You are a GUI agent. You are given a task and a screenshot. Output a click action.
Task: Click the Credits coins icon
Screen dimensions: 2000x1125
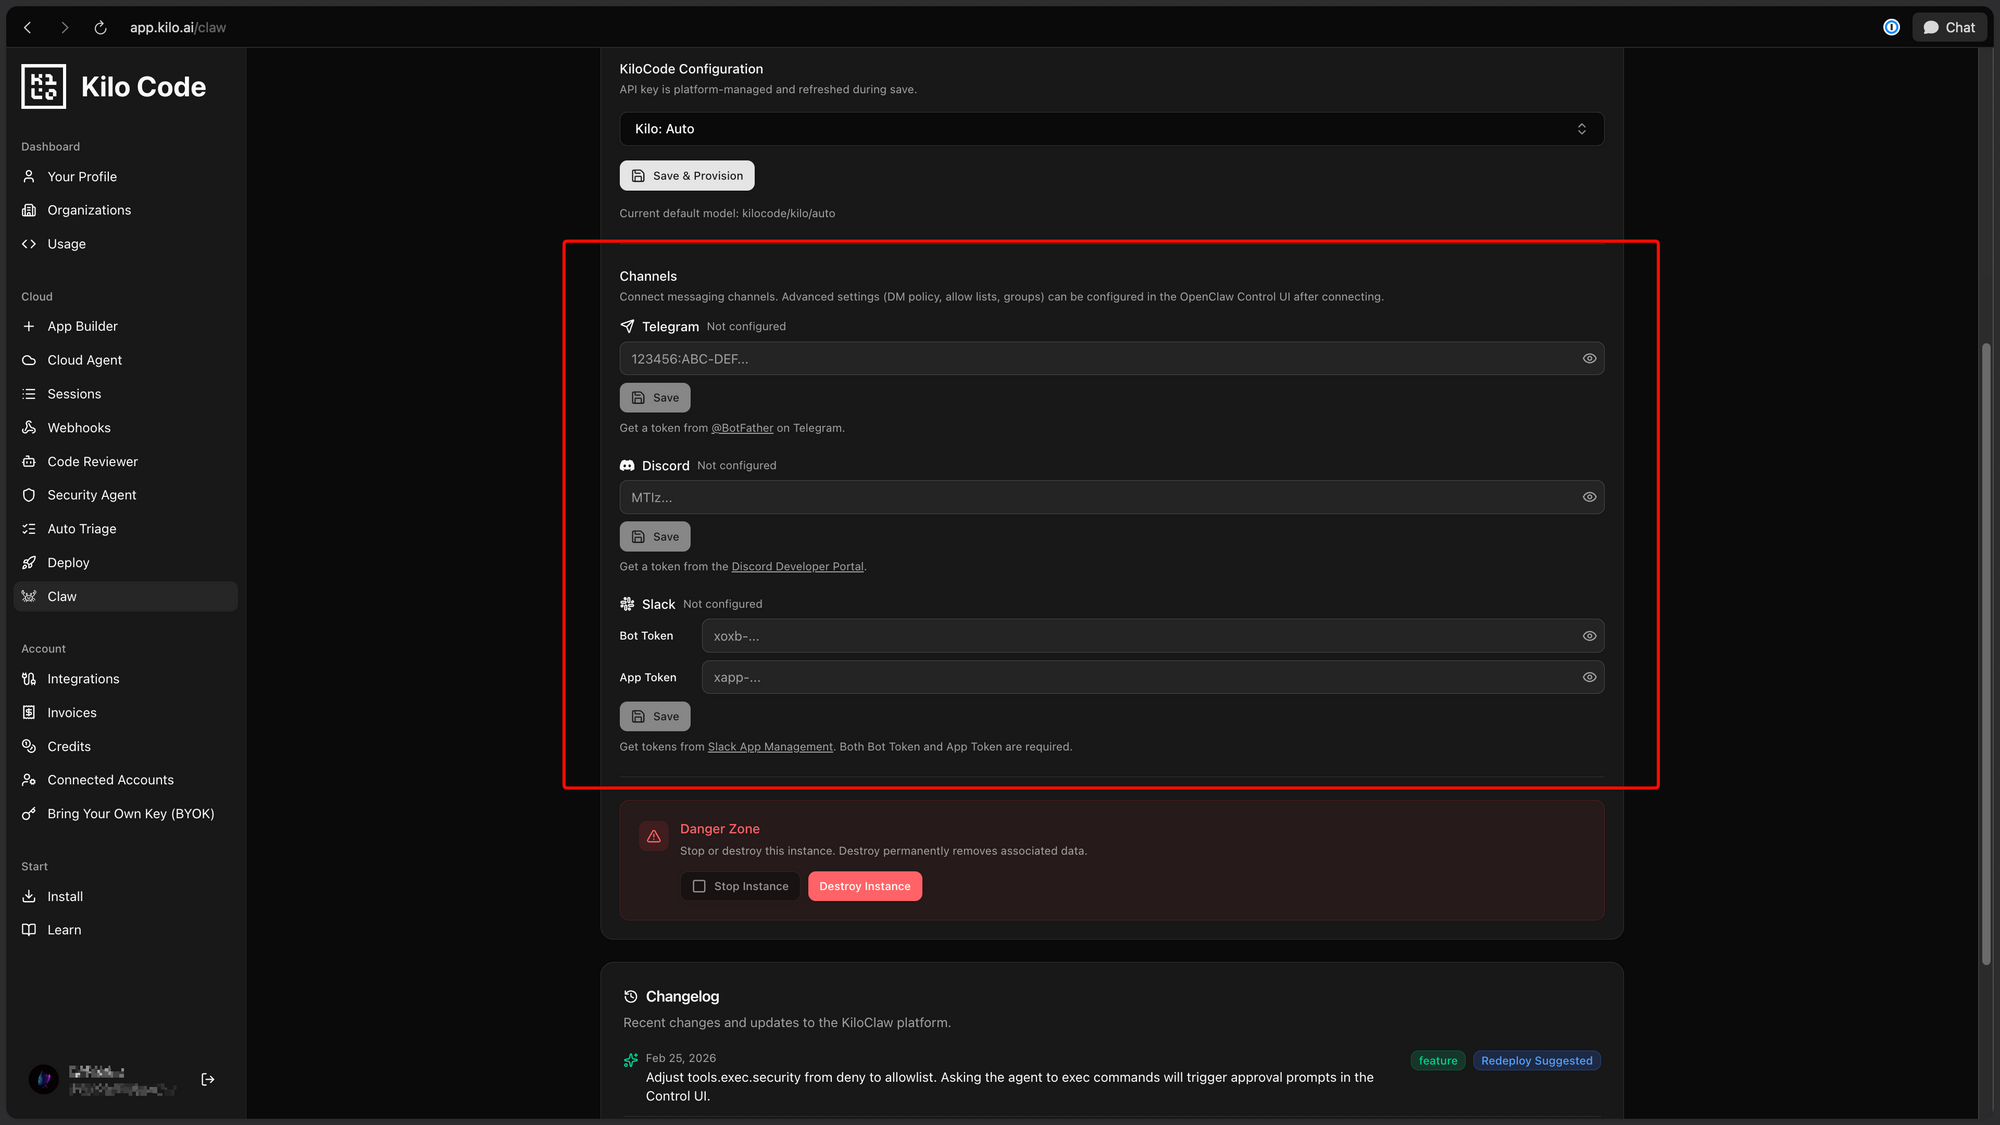[x=29, y=747]
